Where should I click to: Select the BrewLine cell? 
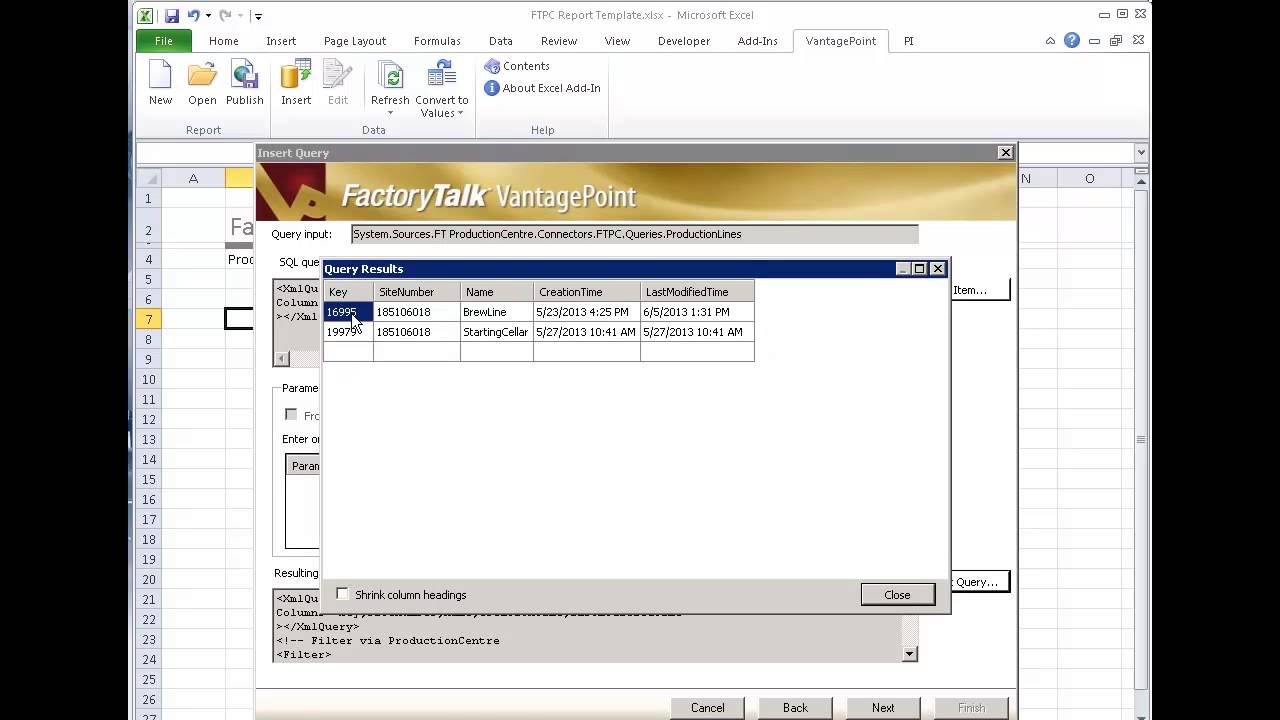[x=497, y=312]
